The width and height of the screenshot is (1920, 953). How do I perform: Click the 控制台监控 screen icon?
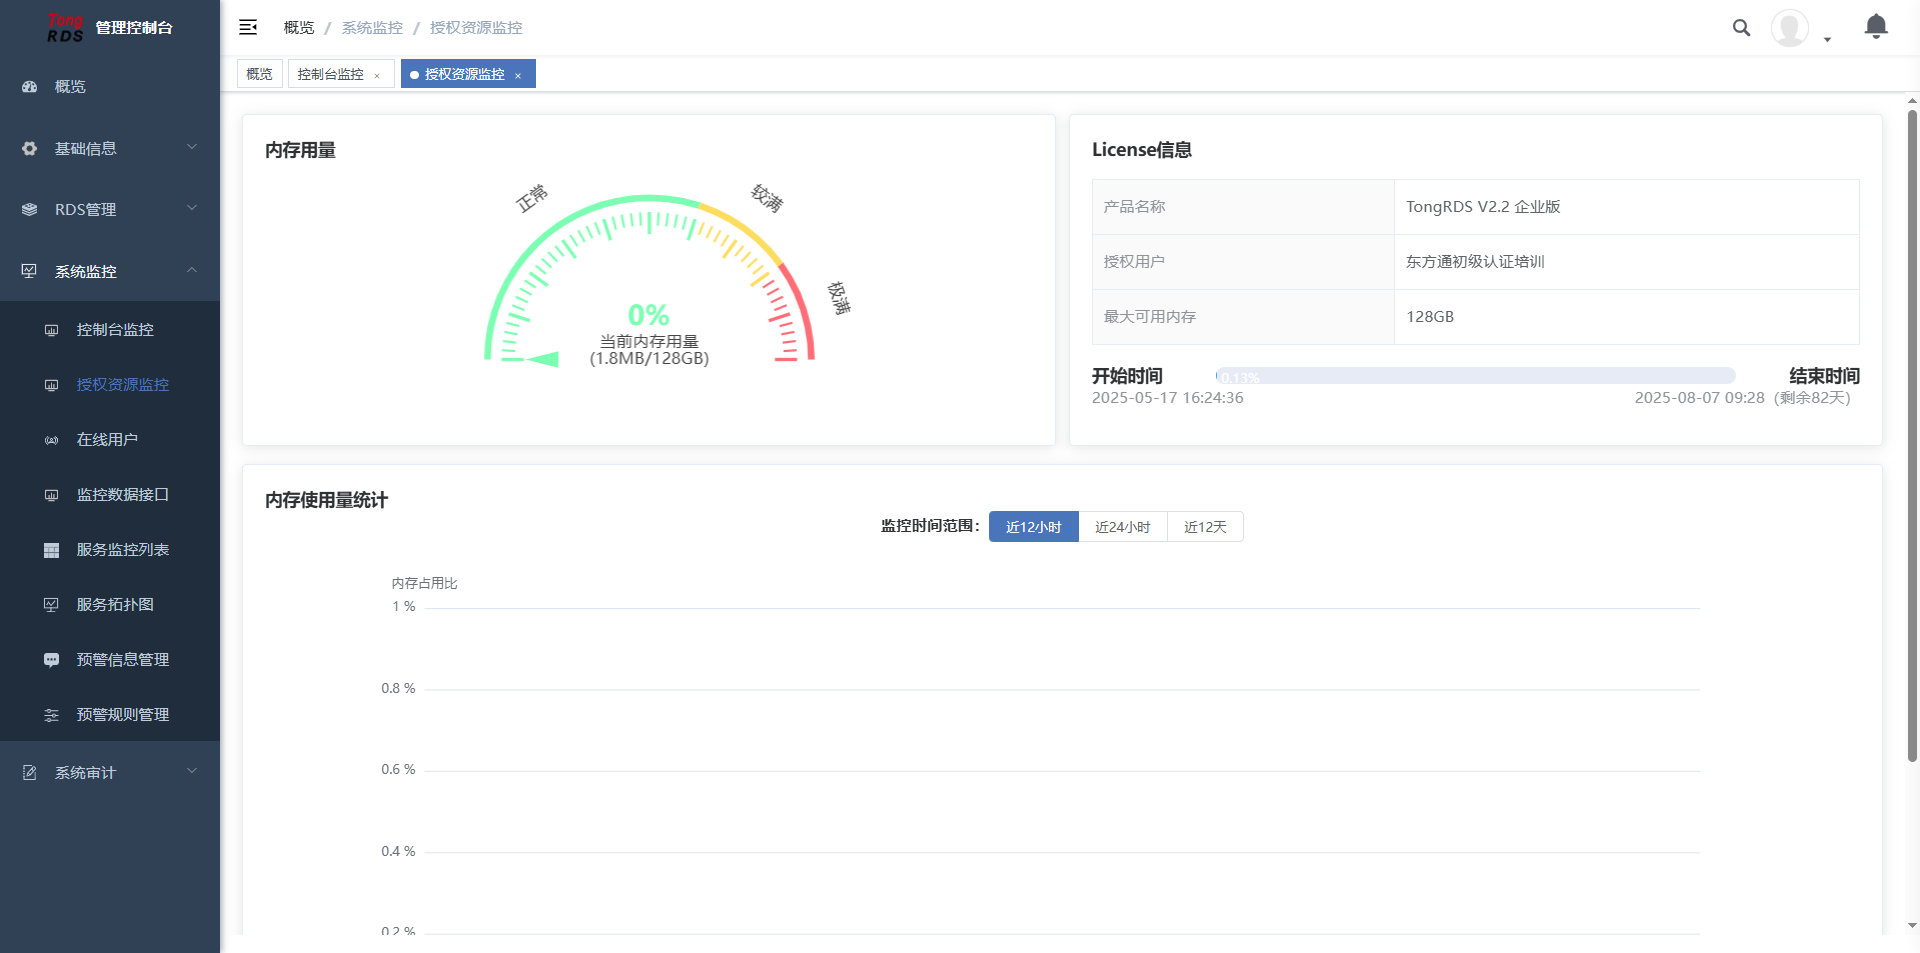[52, 330]
